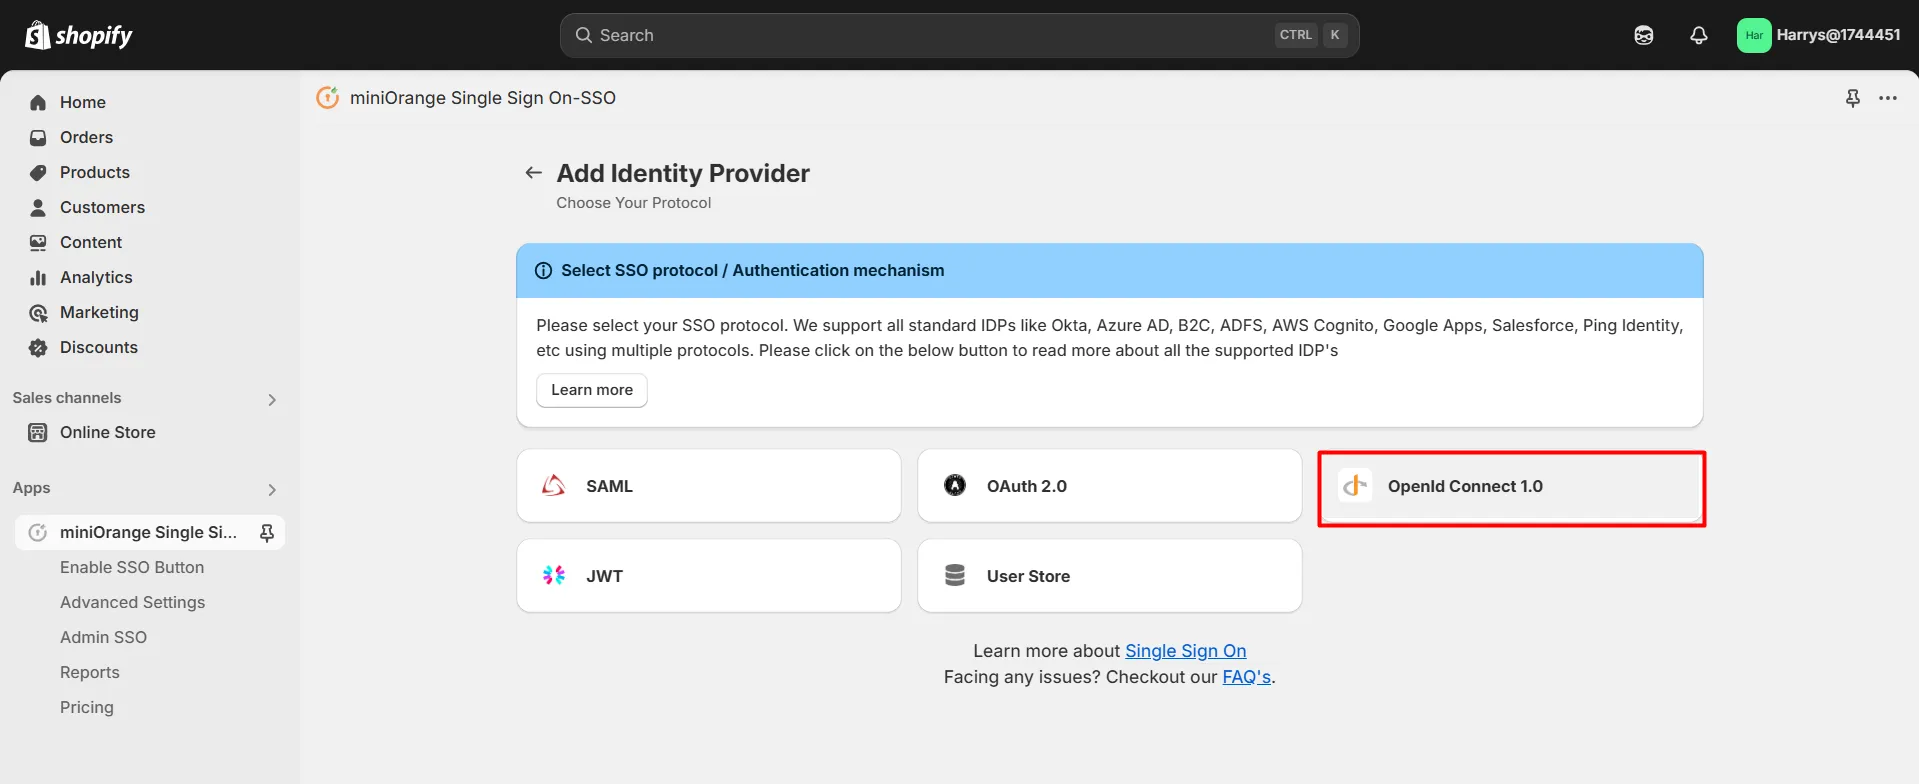
Task: Click the Shopify logo
Action: click(78, 35)
